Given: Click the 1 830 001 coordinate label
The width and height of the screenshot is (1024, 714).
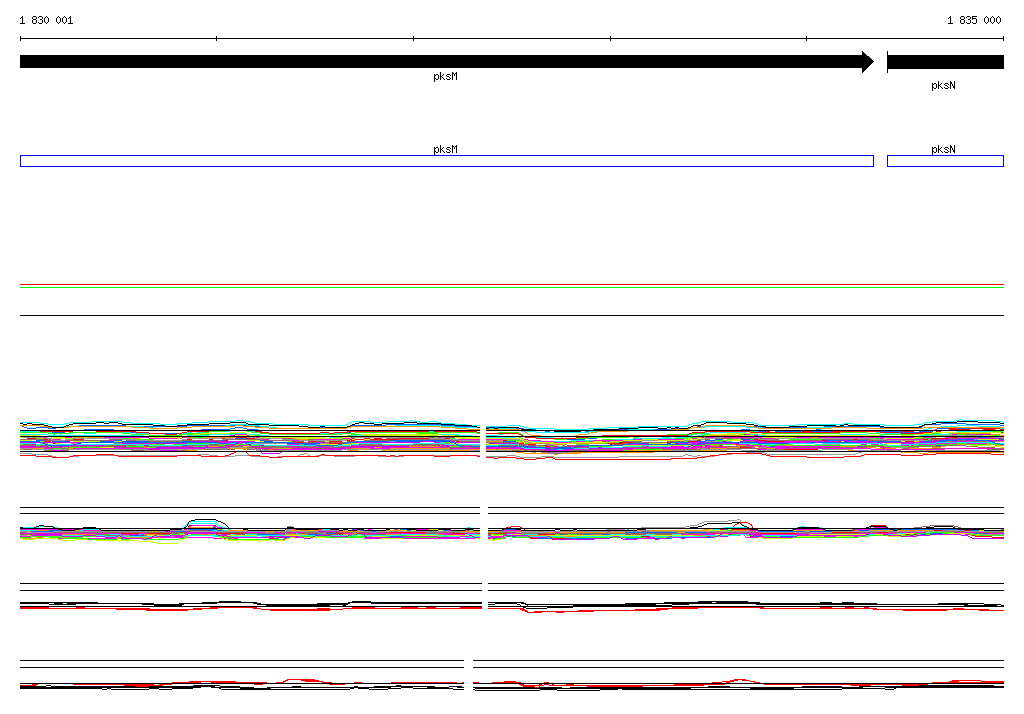Looking at the screenshot, I should pyautogui.click(x=46, y=20).
